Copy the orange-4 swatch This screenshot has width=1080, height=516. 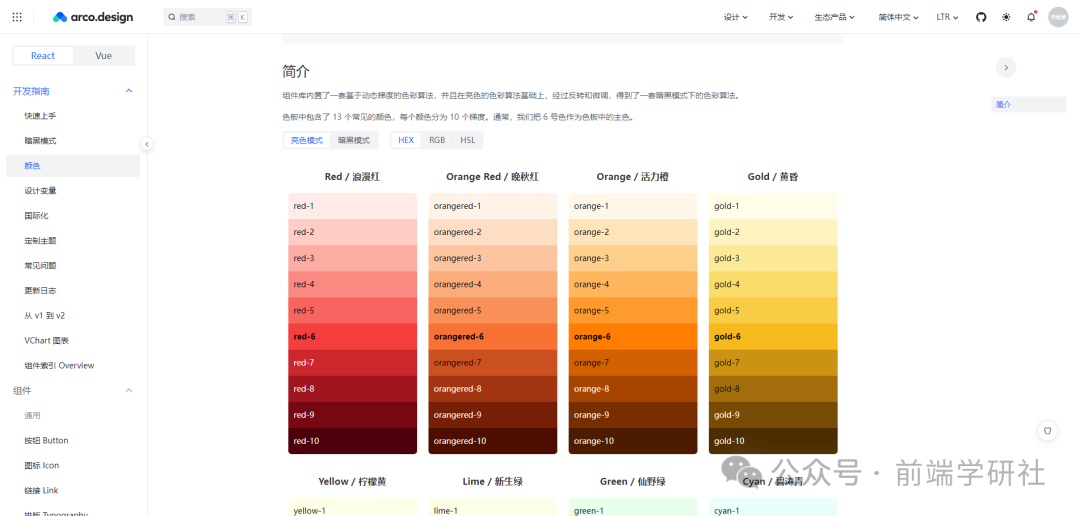pos(633,285)
